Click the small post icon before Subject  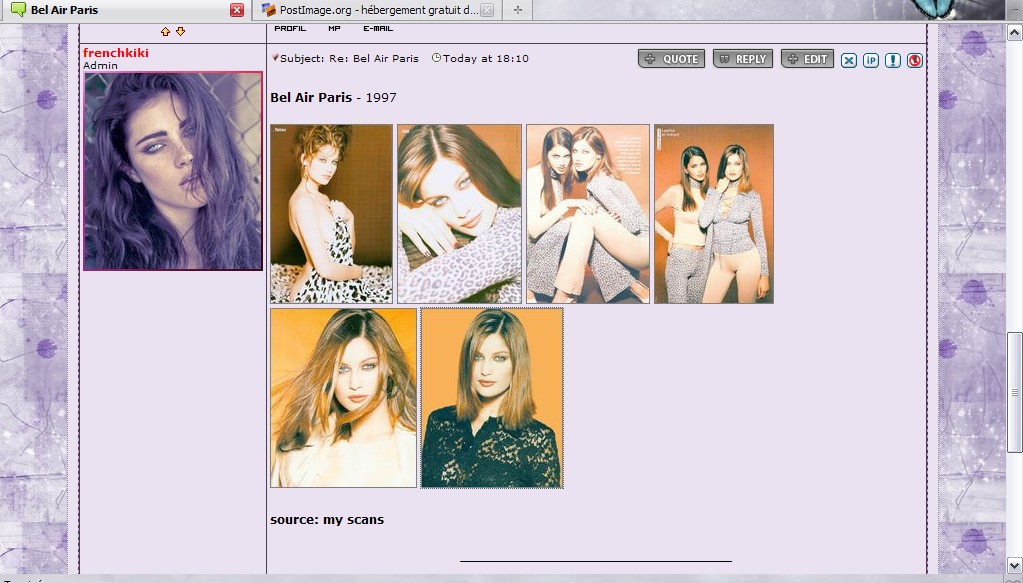pos(275,57)
